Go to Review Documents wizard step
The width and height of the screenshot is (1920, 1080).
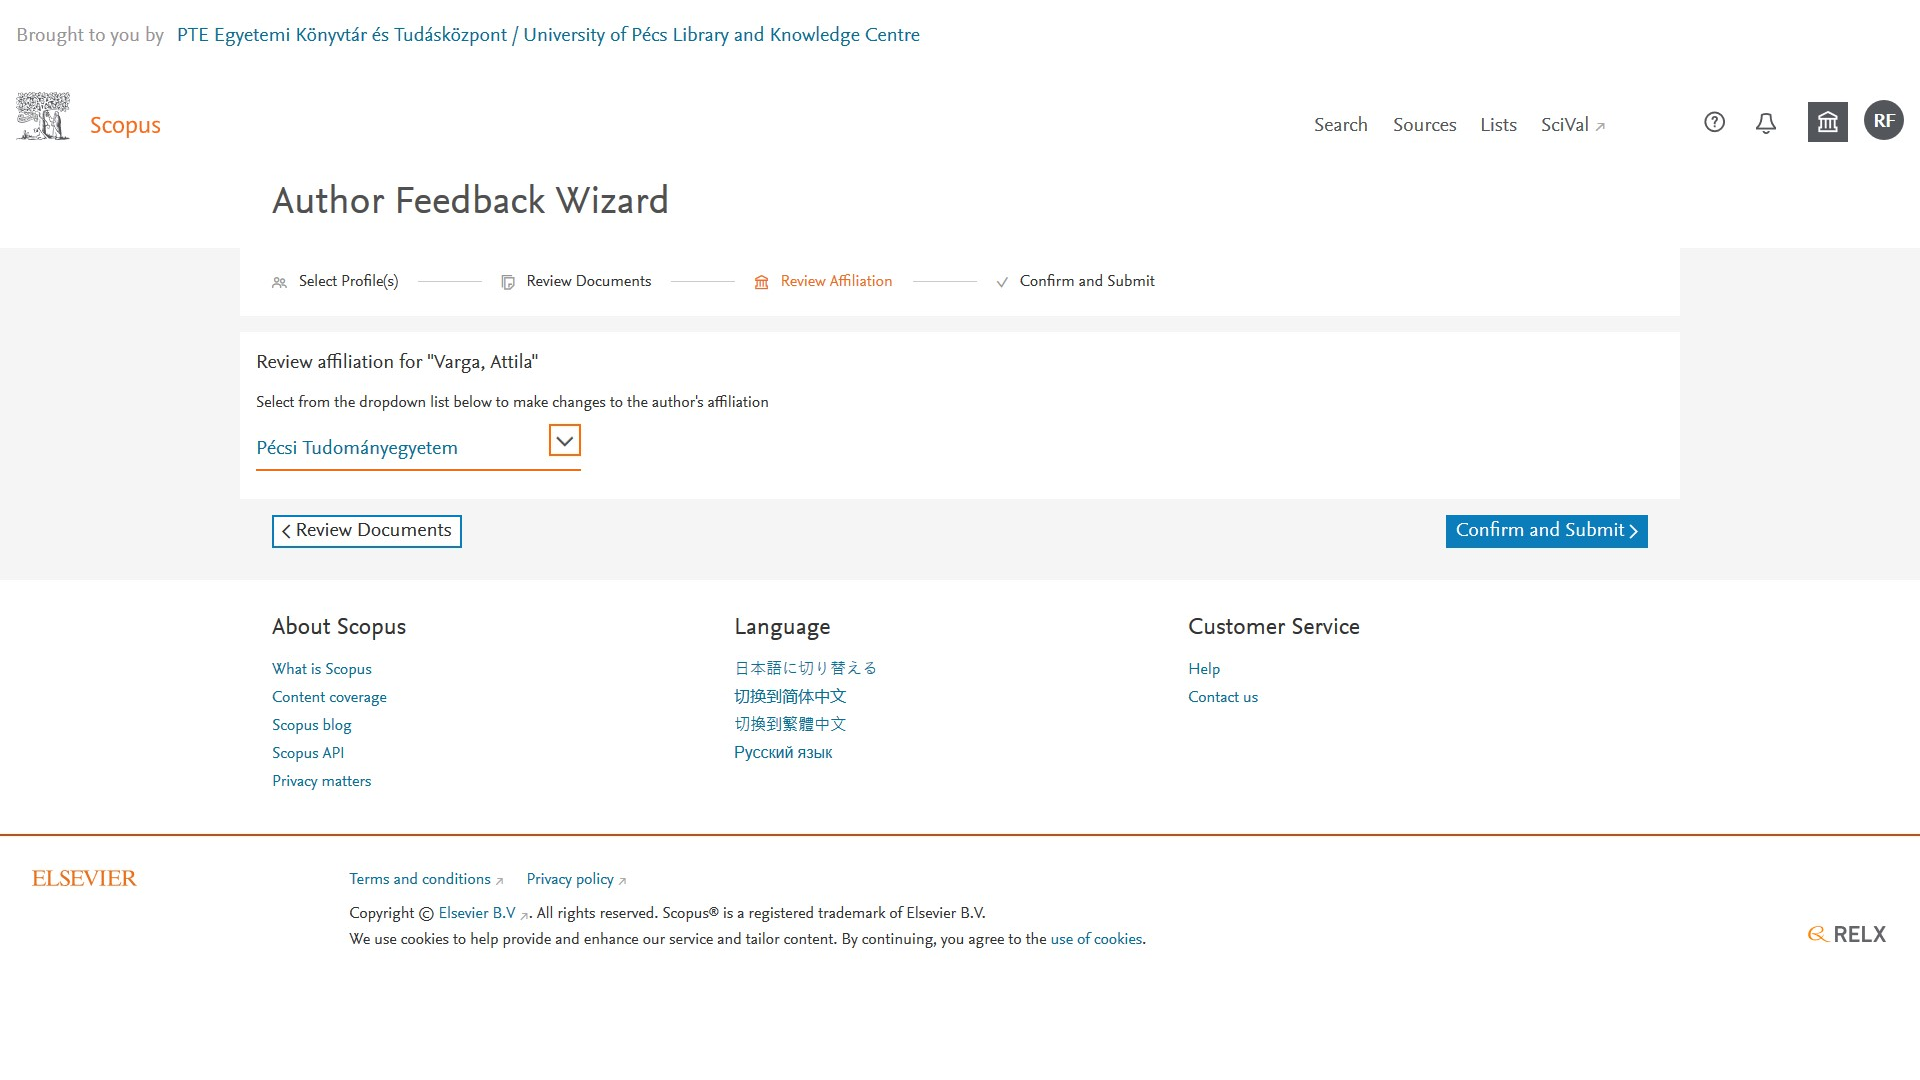pos(588,281)
